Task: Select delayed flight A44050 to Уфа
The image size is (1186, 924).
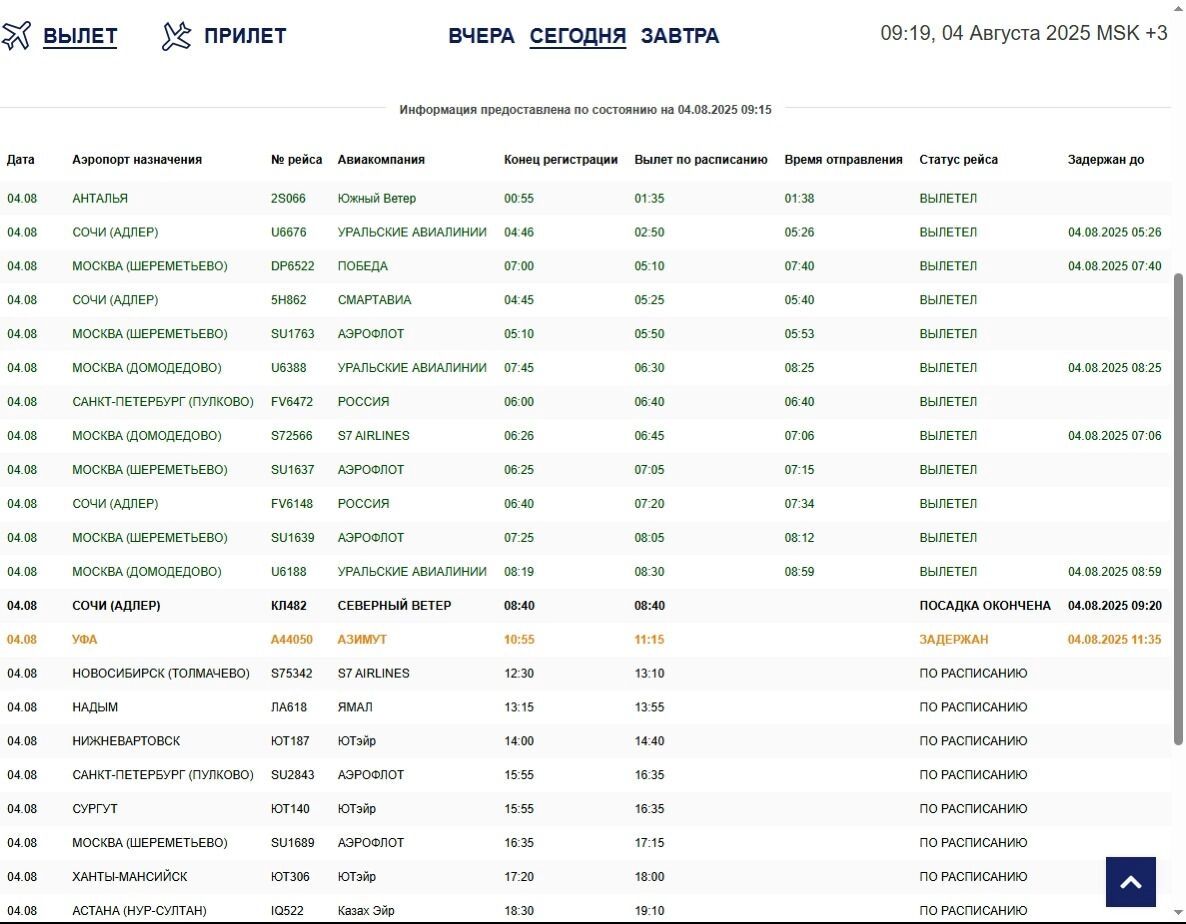Action: tap(292, 639)
